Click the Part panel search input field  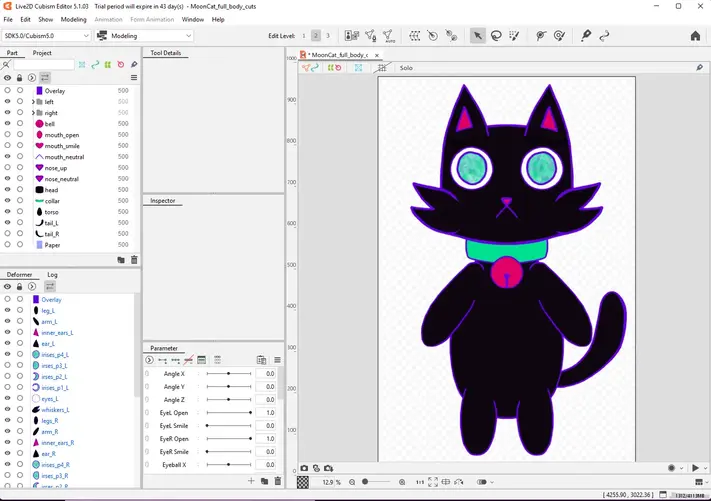(x=44, y=64)
